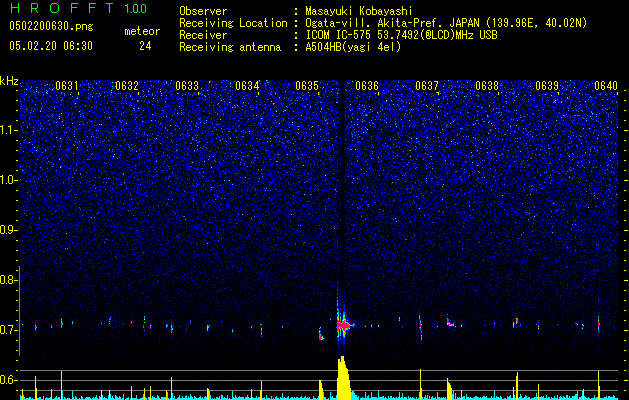Click the HROFFT 1.0.0 title text
This screenshot has width=629, height=400.
click(78, 8)
